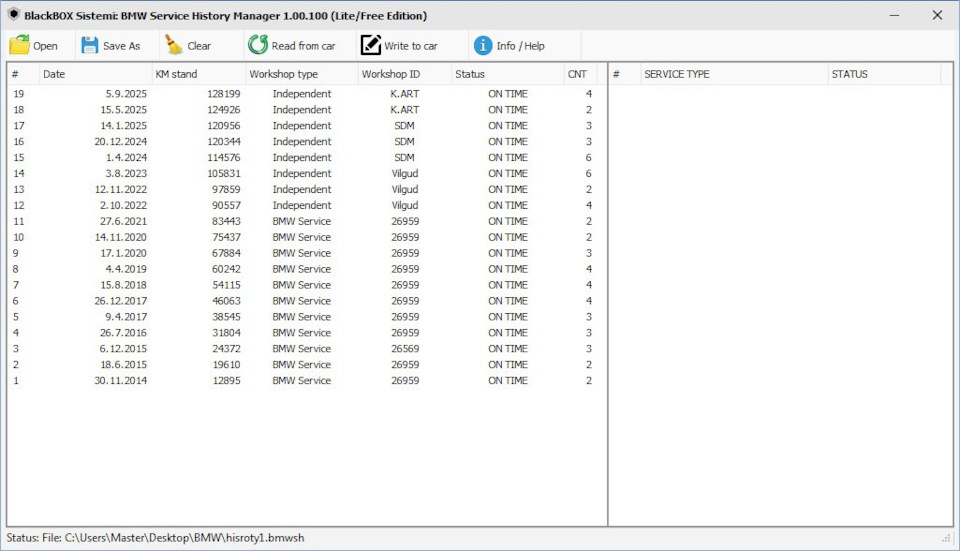Select entry dated 20.12.2024
Image resolution: width=960 pixels, height=551 pixels.
[302, 141]
